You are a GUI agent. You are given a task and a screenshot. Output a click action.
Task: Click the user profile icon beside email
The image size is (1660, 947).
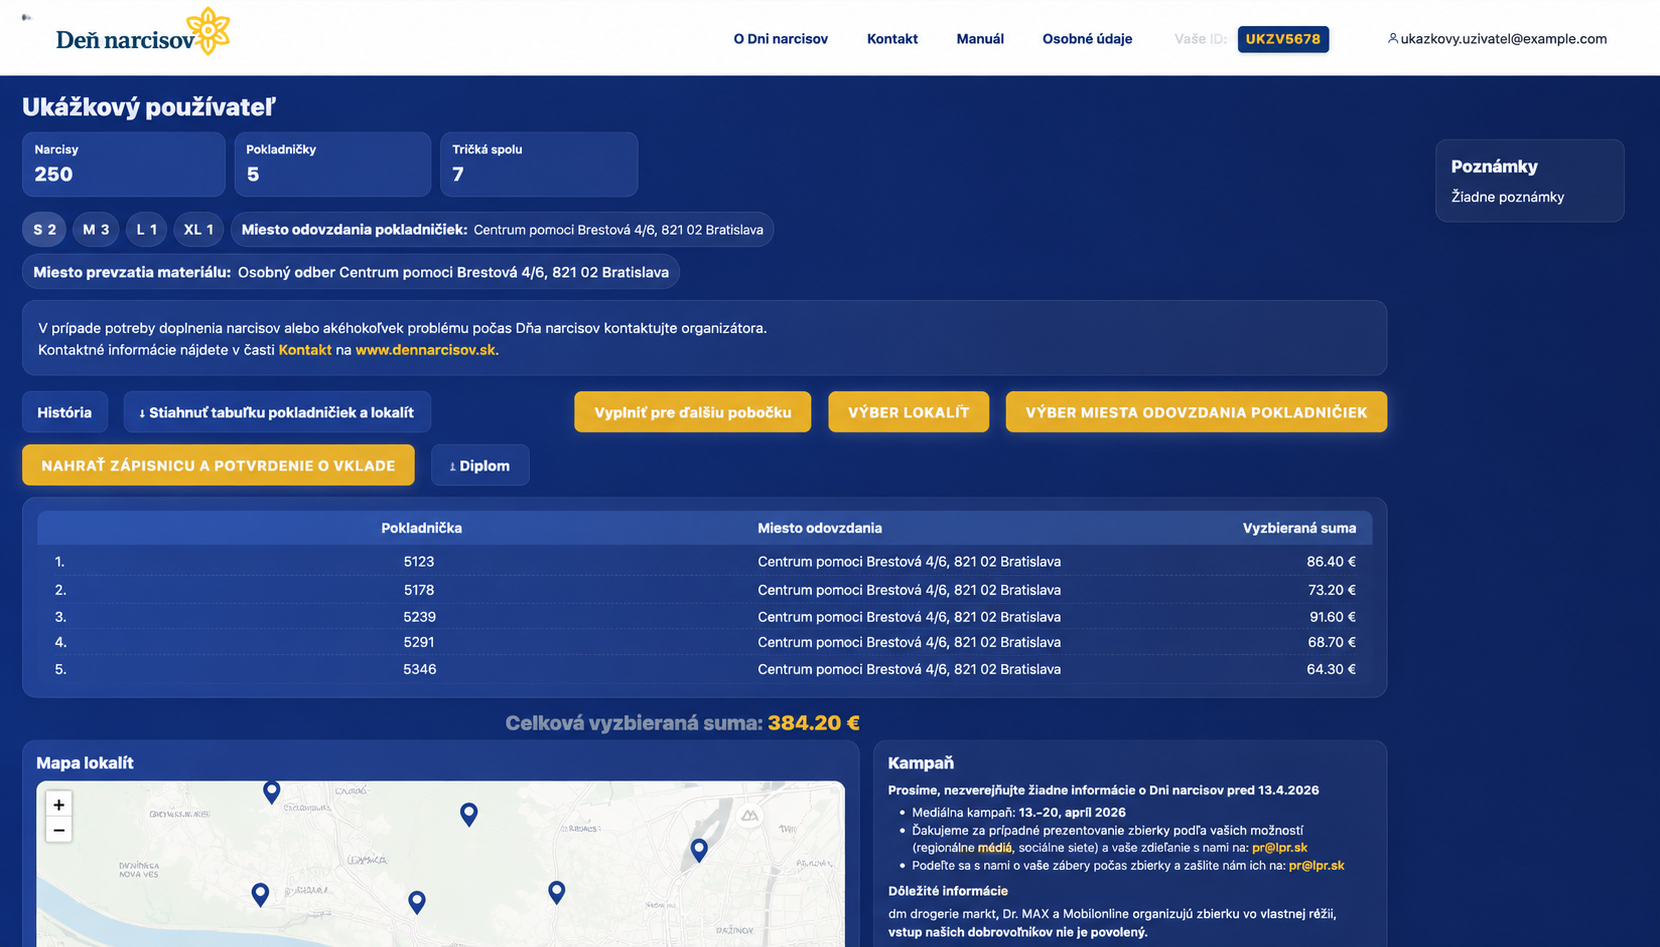(x=1392, y=39)
